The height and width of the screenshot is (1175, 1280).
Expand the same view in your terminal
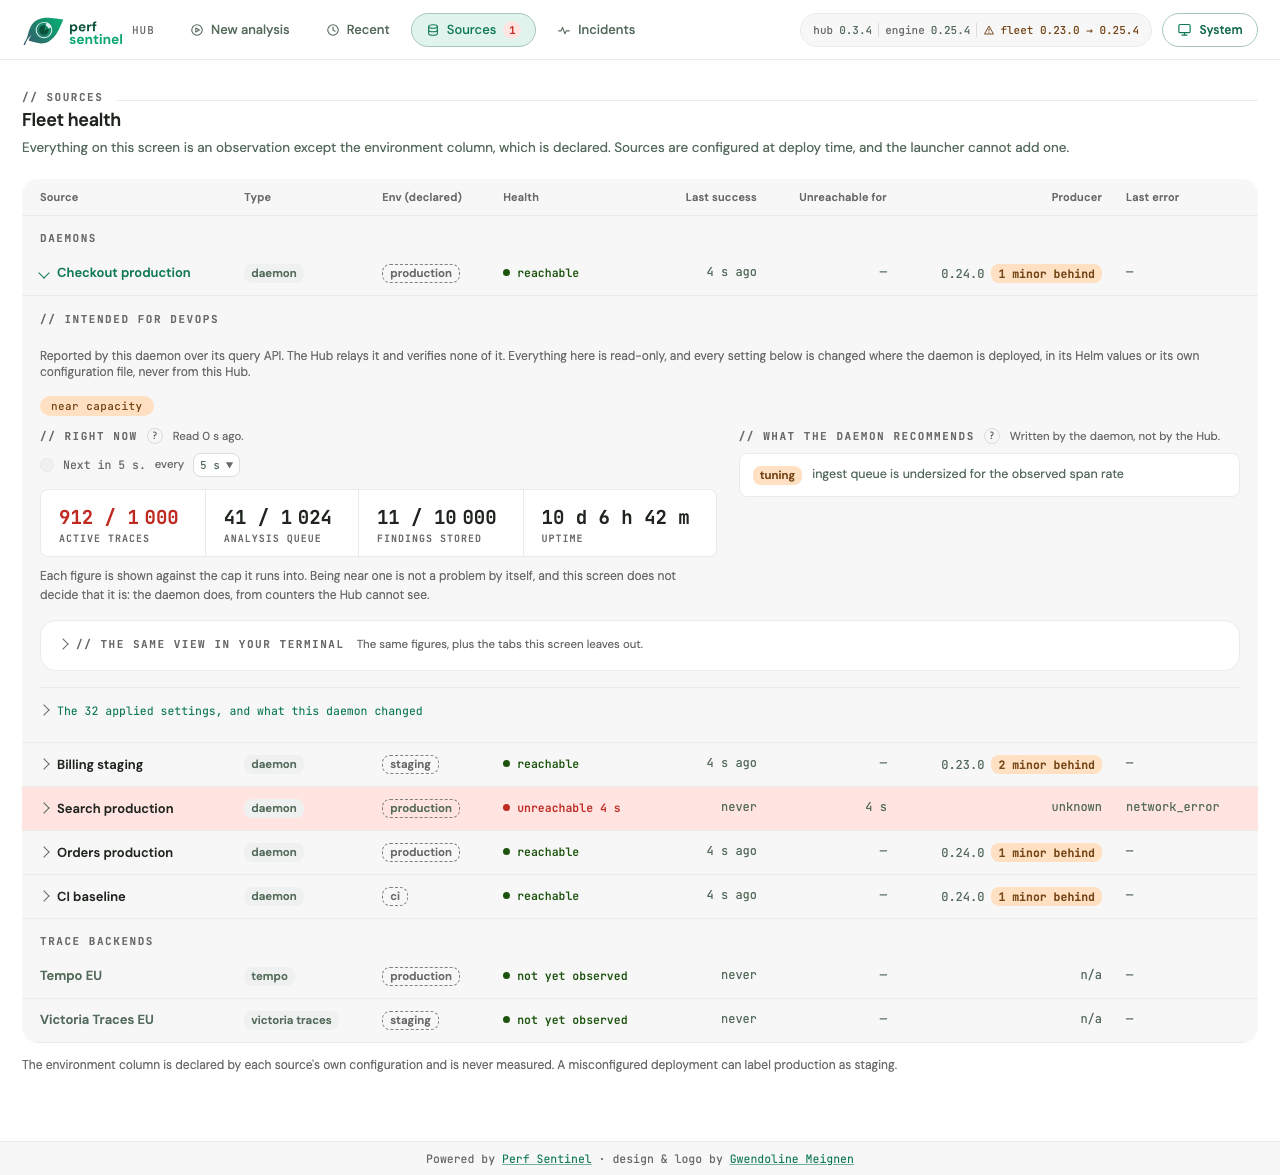click(640, 645)
